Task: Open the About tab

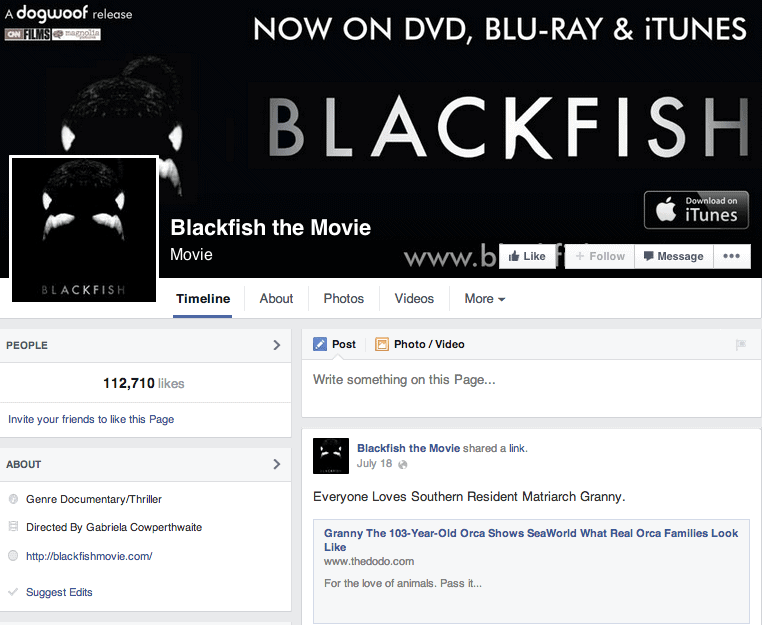Action: point(276,298)
